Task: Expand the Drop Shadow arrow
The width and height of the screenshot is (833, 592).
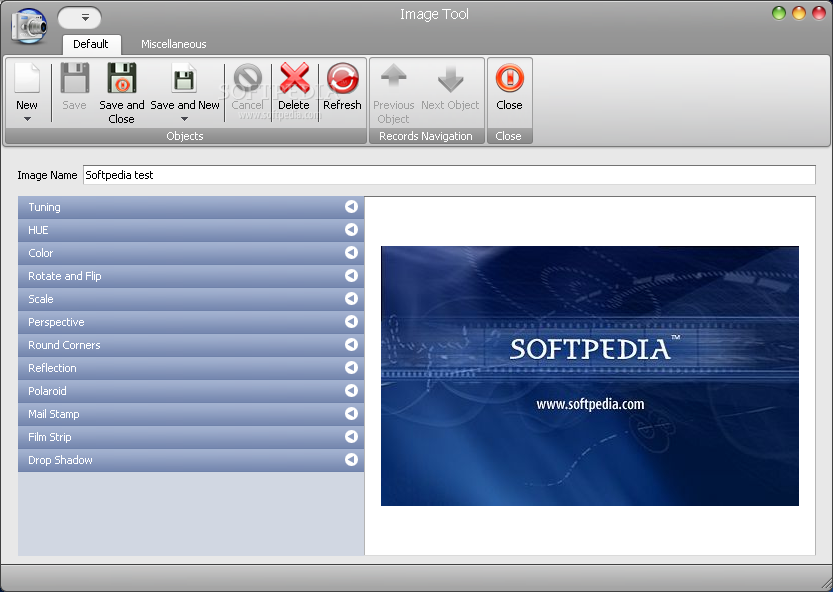Action: click(351, 460)
